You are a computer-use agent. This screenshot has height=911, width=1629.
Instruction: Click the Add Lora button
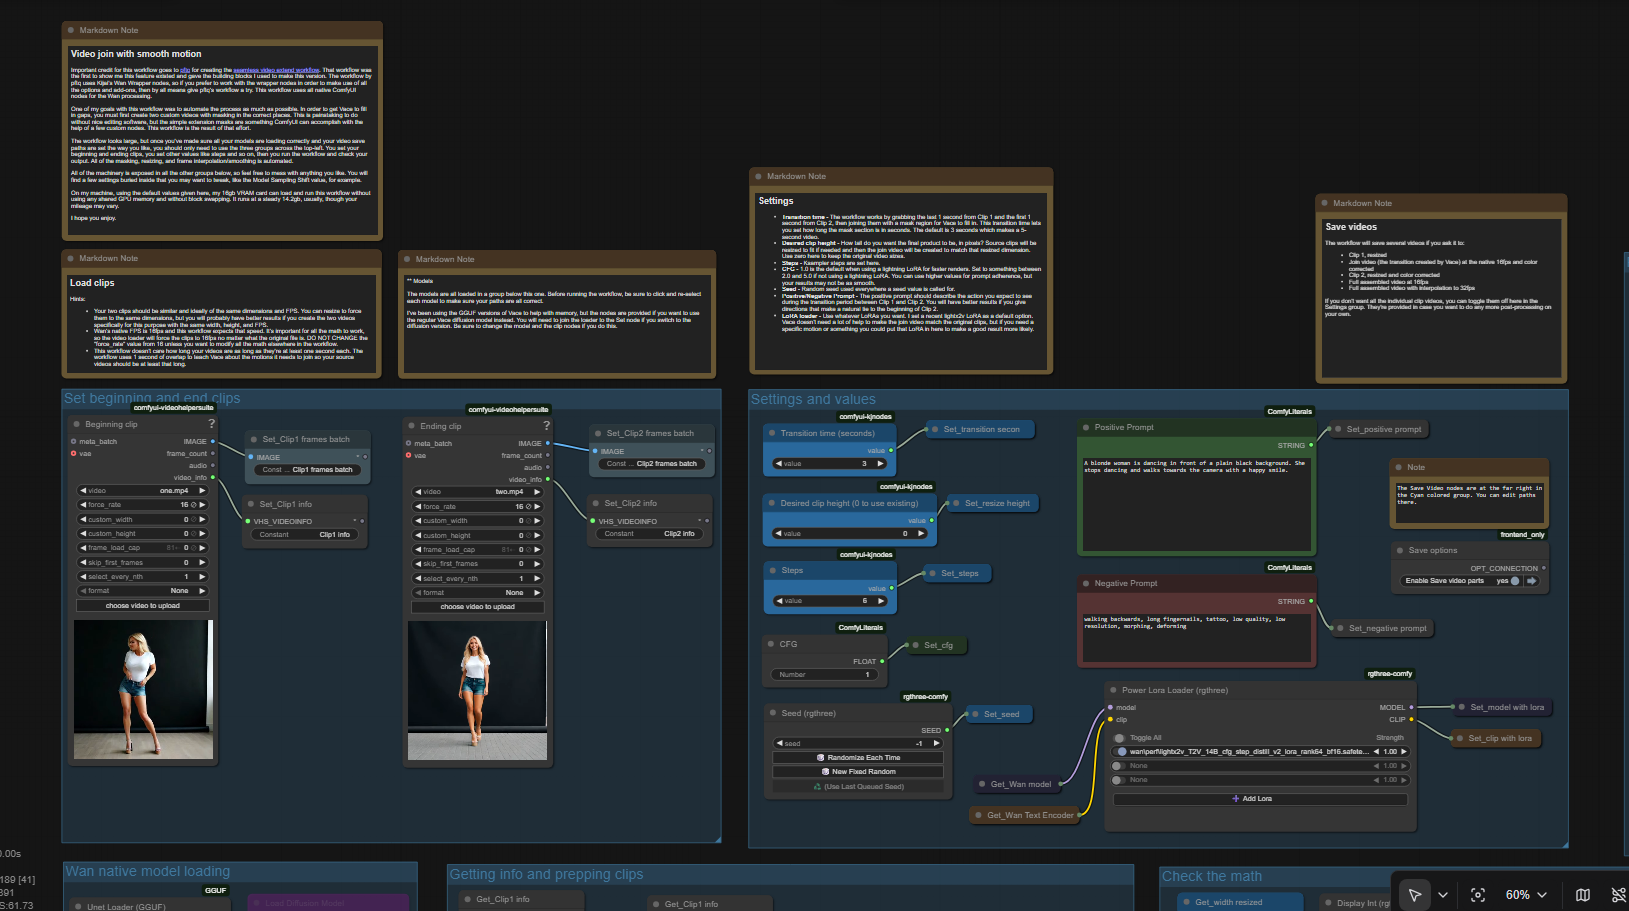tap(1259, 799)
